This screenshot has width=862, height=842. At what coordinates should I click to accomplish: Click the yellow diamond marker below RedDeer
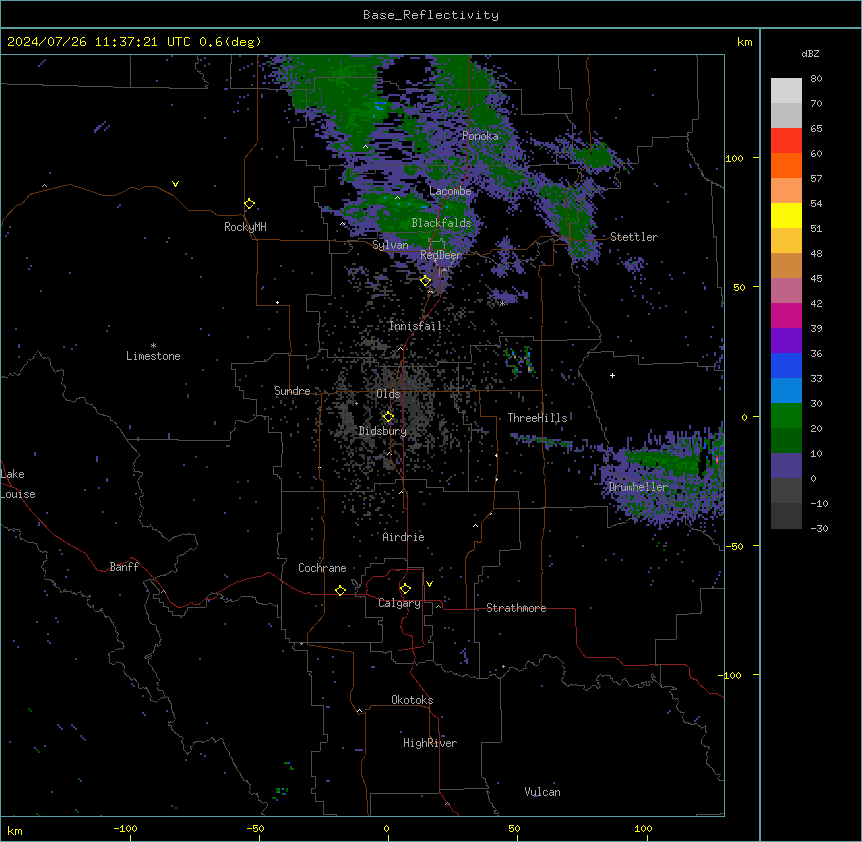[426, 281]
